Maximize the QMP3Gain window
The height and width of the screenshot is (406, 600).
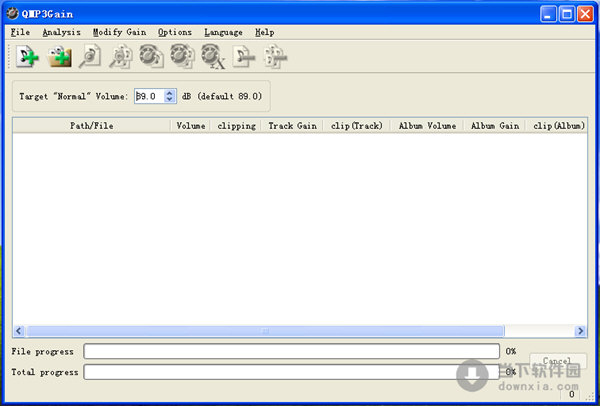567,14
